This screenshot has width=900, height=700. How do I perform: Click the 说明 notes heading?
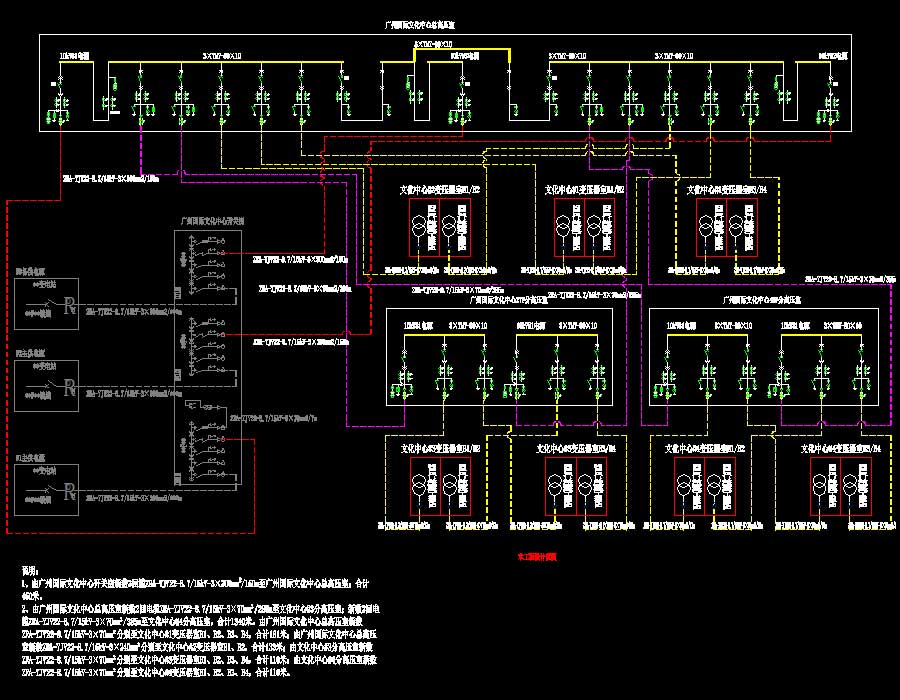tap(31, 568)
